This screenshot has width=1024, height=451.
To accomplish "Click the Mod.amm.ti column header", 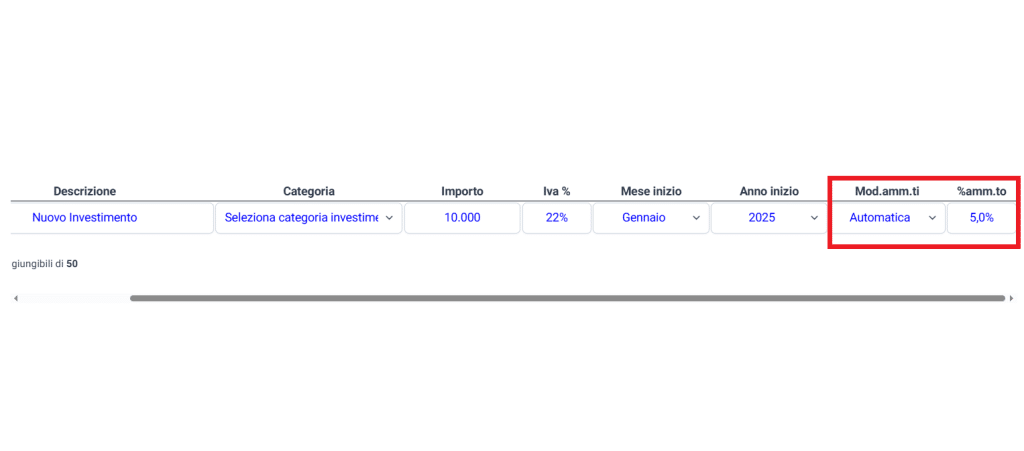I will 886,191.
